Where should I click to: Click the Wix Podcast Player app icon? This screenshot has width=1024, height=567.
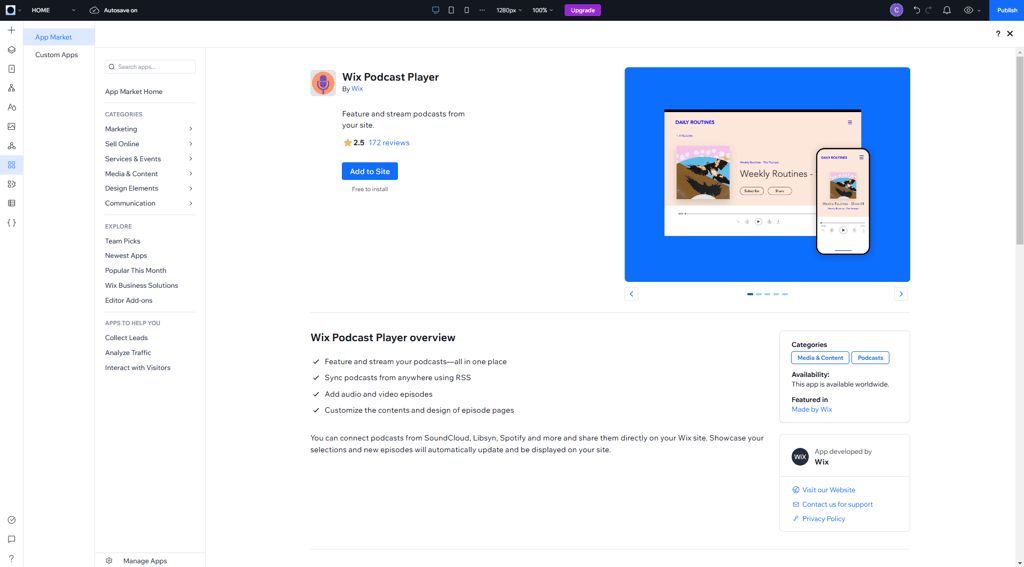click(x=323, y=83)
